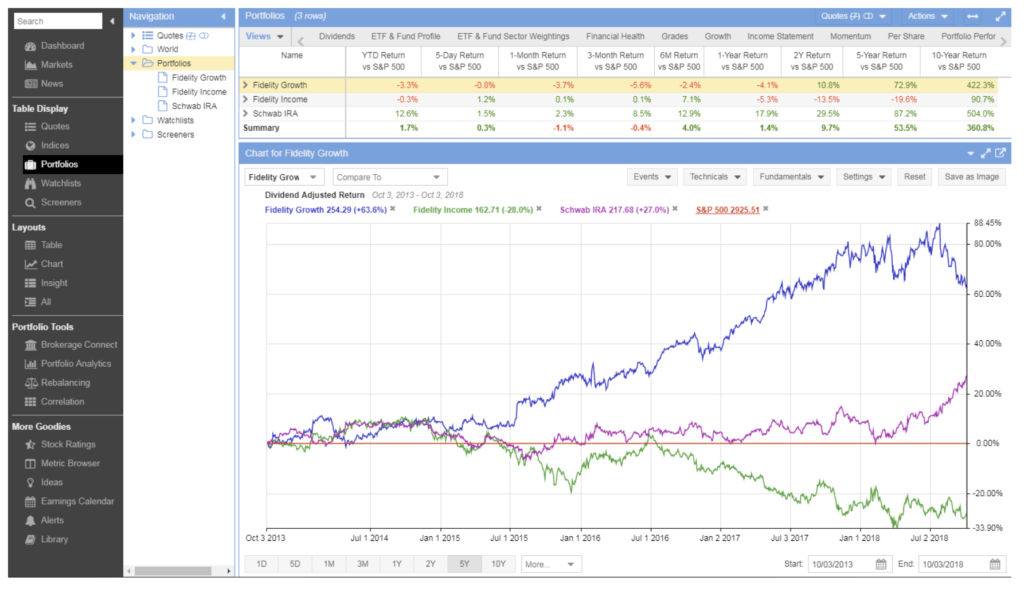
Task: Open the Ideas page
Action: (x=44, y=482)
